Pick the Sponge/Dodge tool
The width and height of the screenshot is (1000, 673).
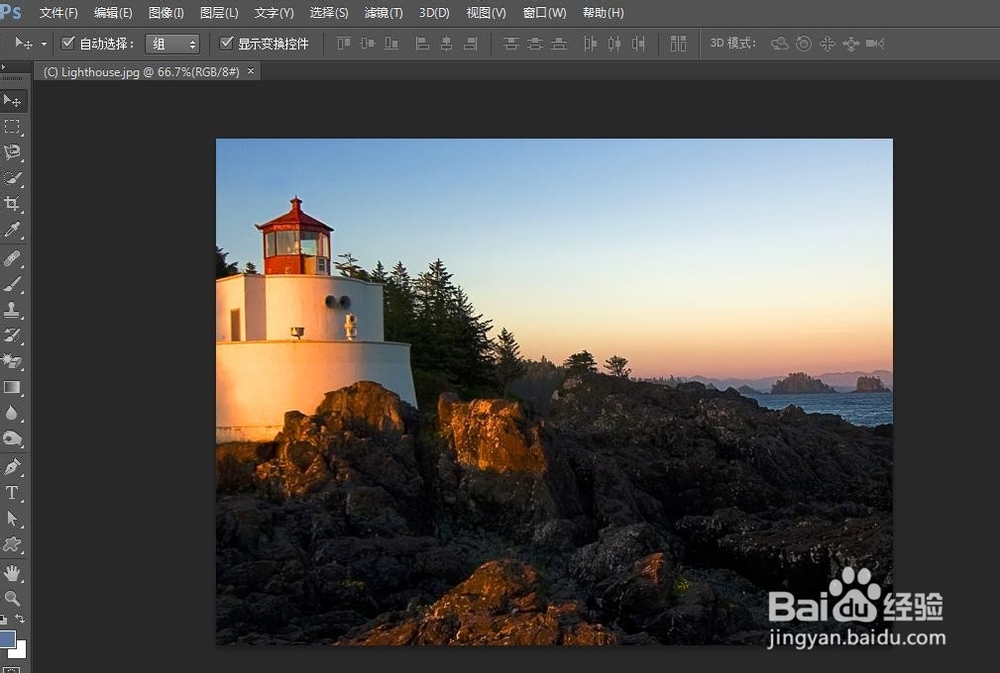coord(12,438)
